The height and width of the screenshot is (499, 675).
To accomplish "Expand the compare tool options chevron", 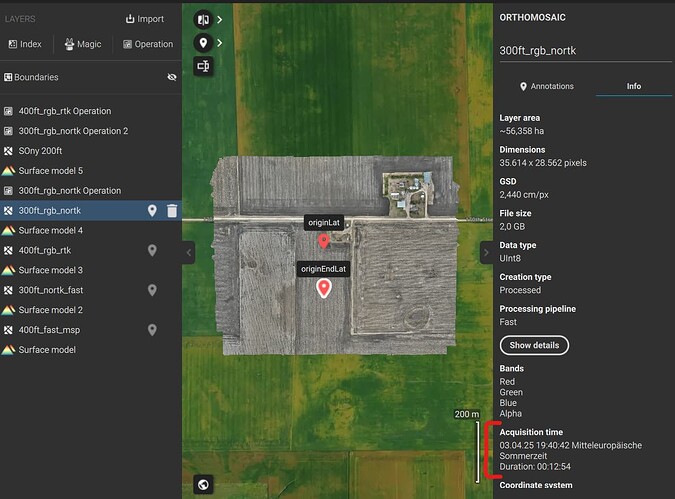I will (220, 19).
